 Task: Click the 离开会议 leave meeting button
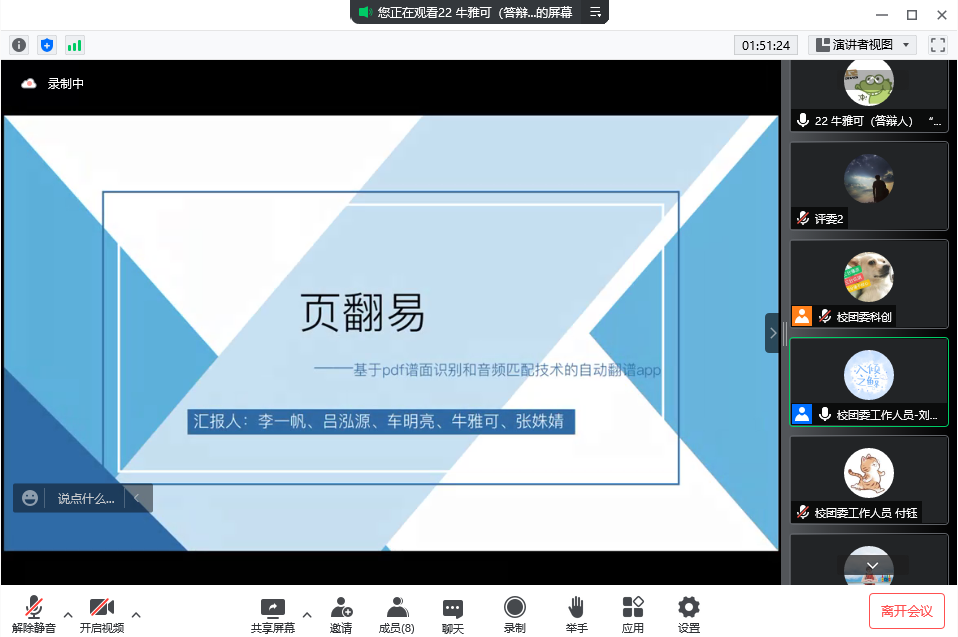coord(906,611)
